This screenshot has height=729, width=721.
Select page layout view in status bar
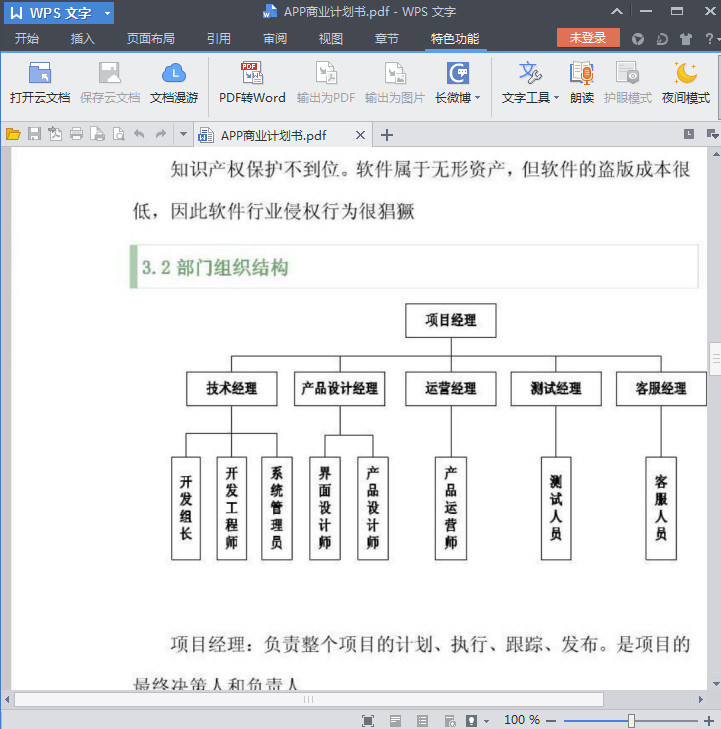pos(395,721)
